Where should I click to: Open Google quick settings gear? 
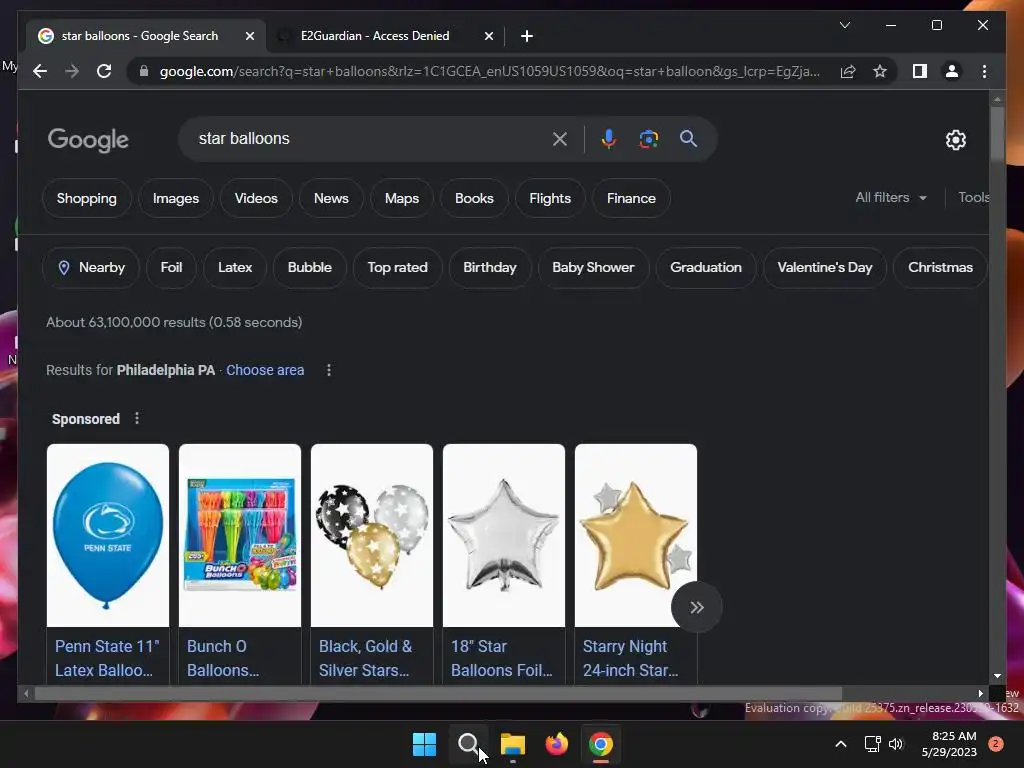coord(955,140)
